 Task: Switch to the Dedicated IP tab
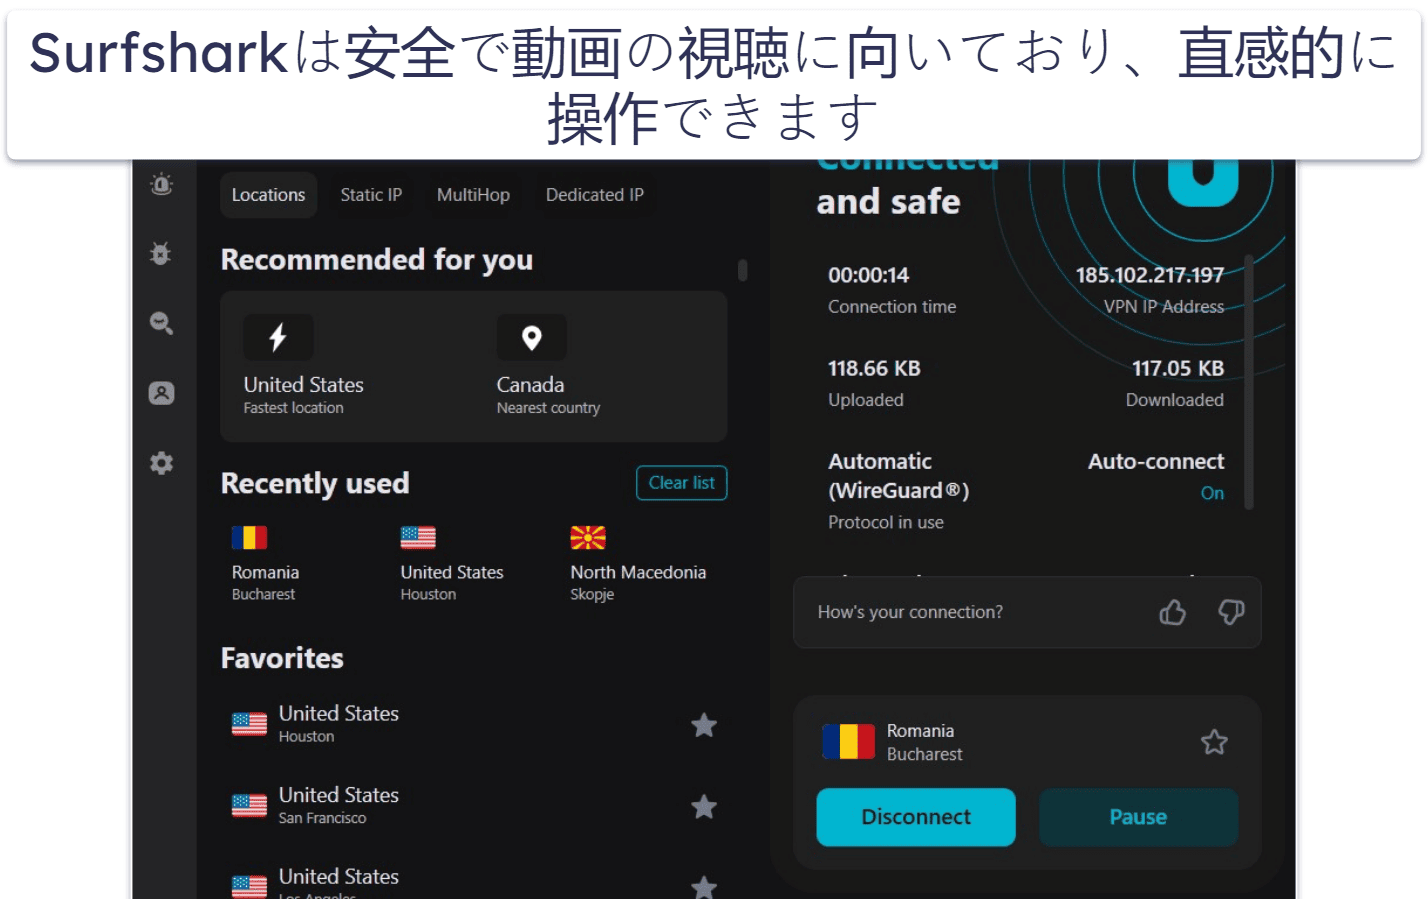click(595, 195)
